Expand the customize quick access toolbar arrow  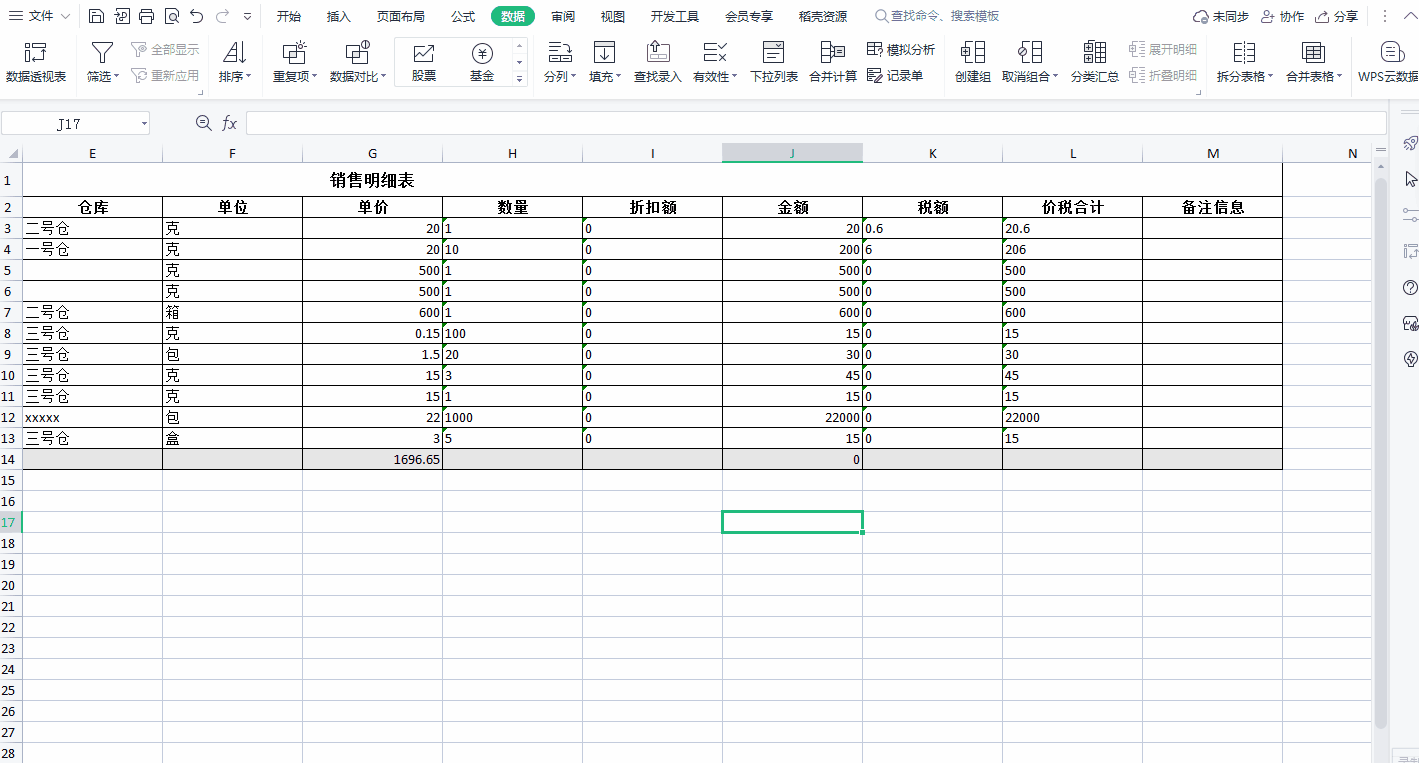[247, 16]
